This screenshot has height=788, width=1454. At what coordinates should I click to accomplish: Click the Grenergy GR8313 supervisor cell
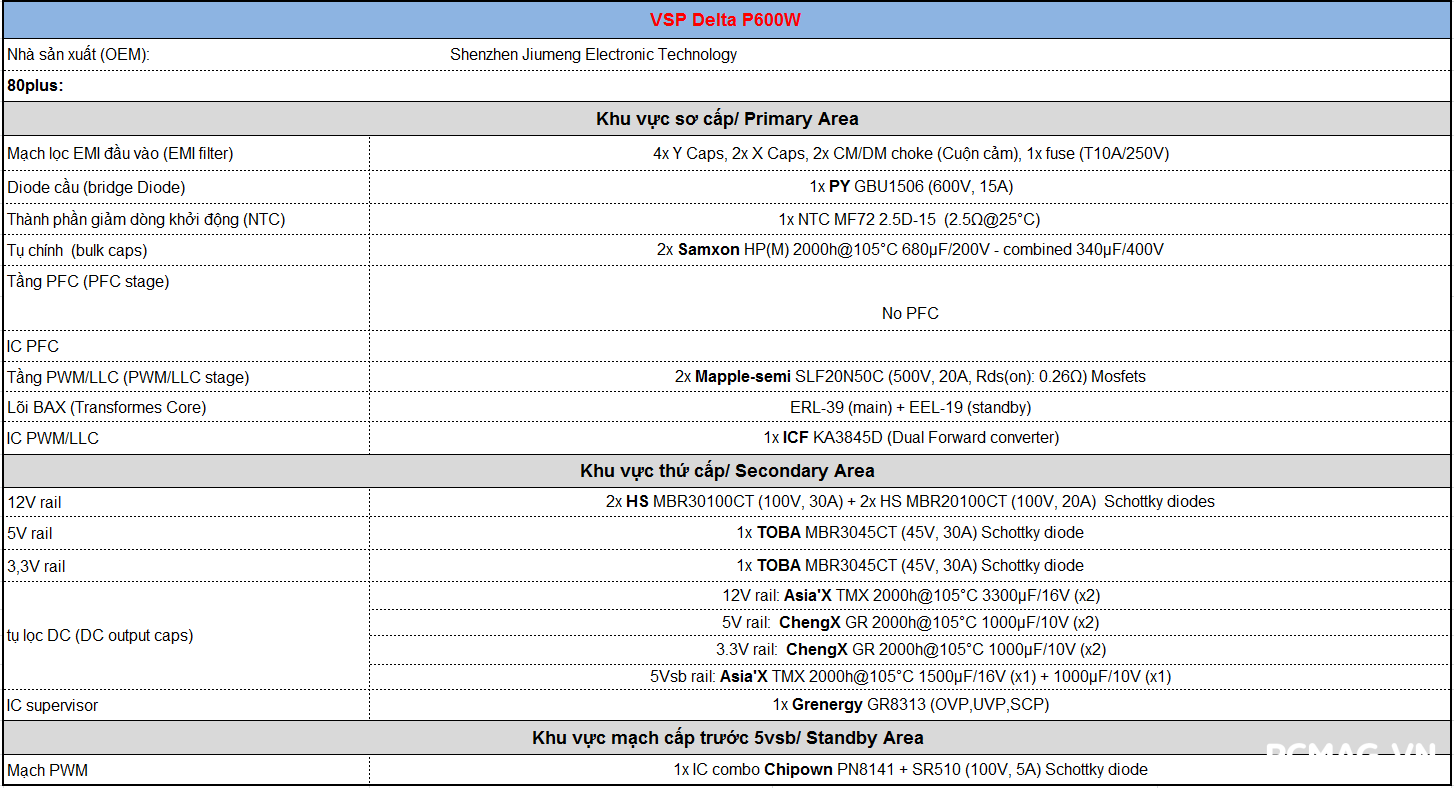pos(910,705)
